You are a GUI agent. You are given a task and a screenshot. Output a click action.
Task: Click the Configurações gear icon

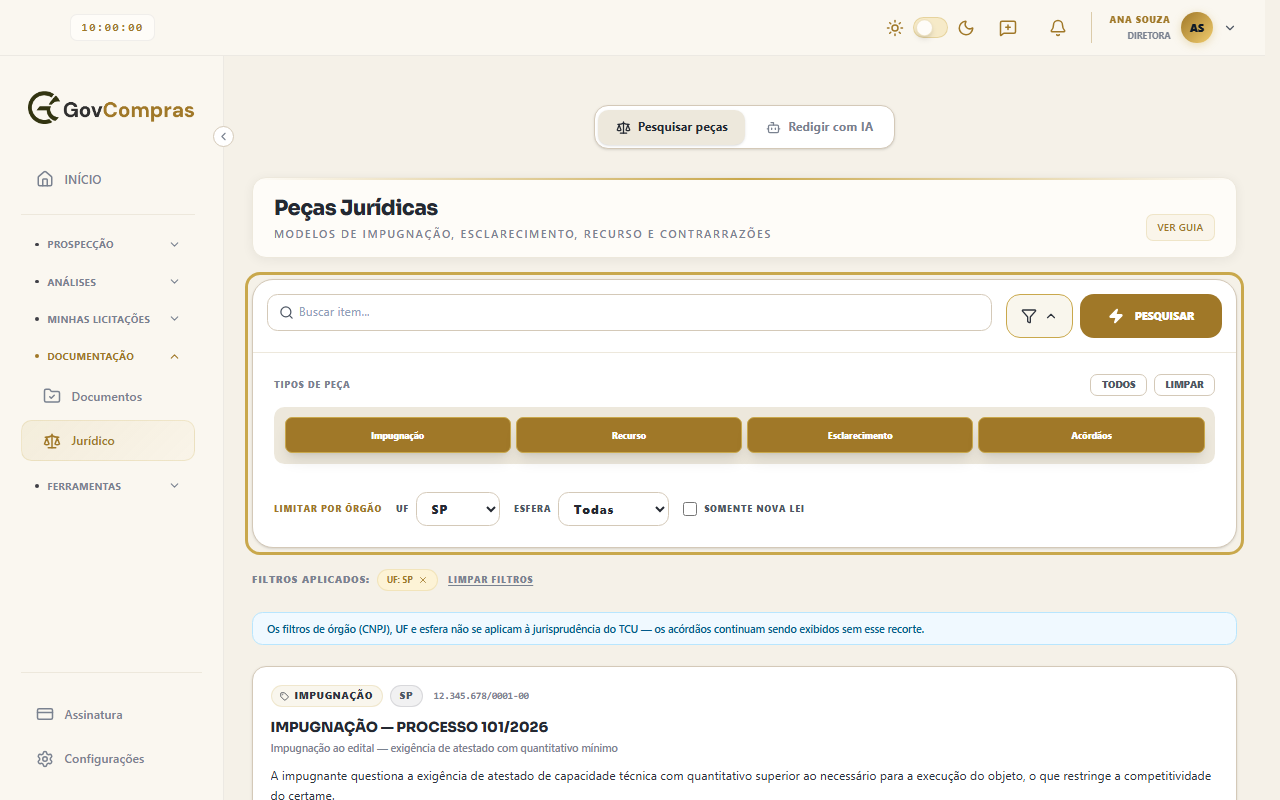(x=45, y=759)
